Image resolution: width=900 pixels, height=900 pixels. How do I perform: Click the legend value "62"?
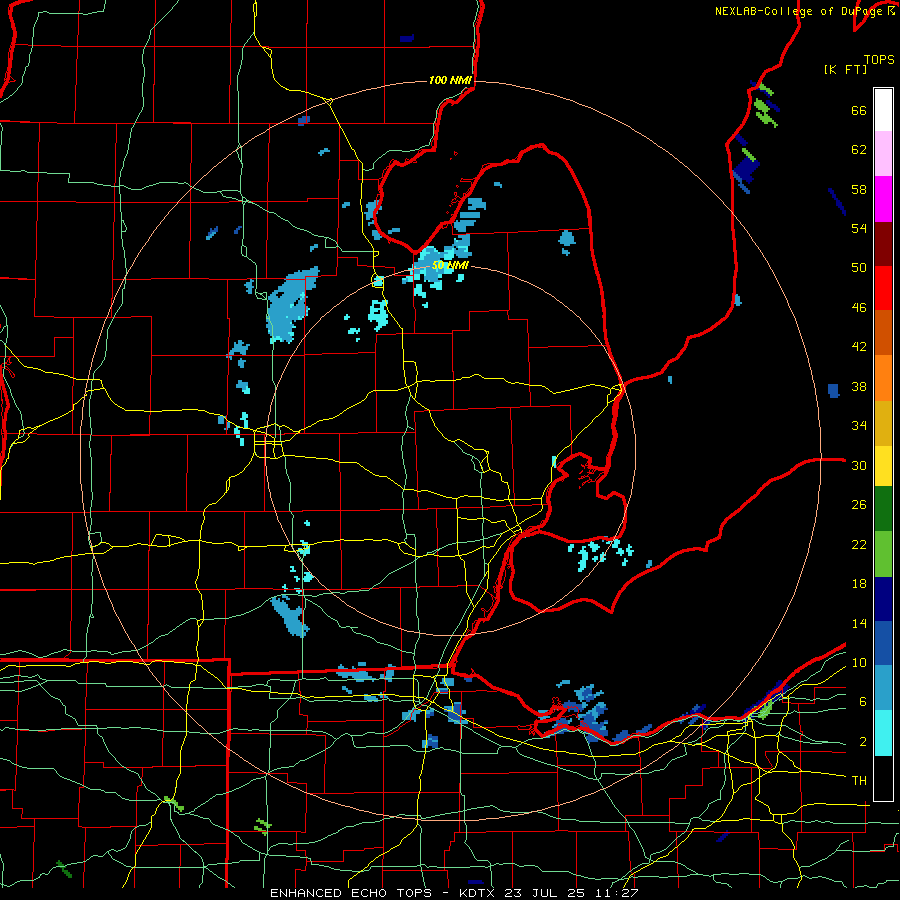point(859,150)
